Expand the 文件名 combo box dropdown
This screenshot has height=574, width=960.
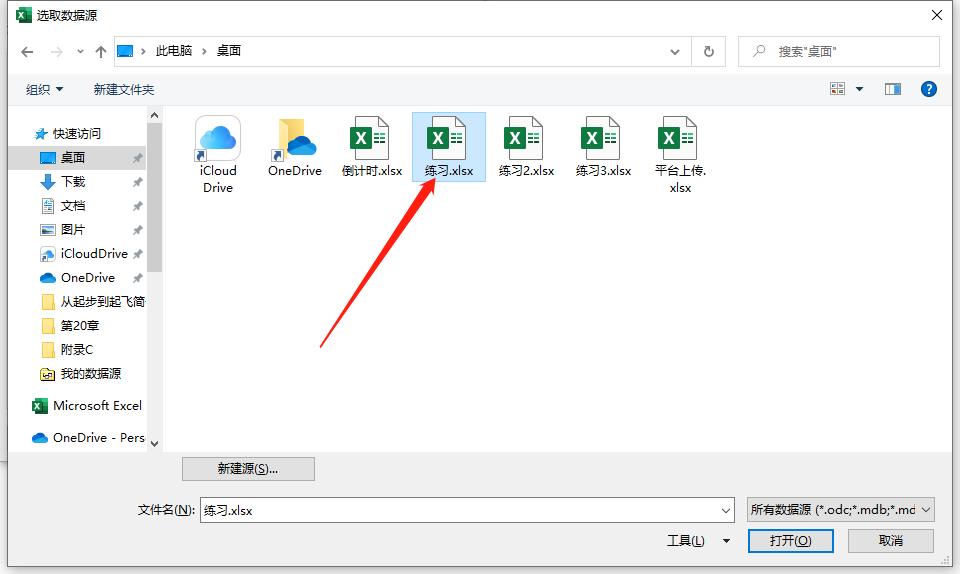tap(726, 510)
